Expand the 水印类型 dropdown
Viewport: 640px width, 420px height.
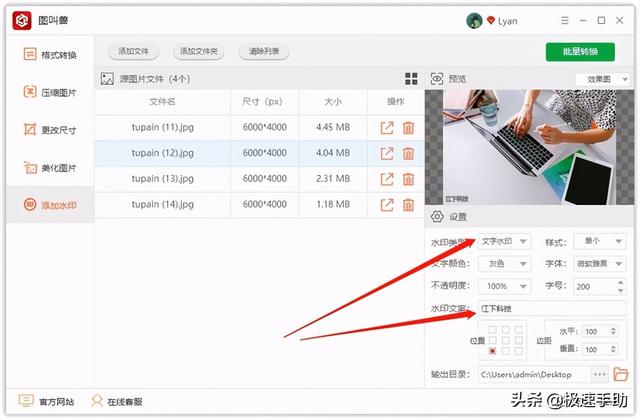coord(504,242)
